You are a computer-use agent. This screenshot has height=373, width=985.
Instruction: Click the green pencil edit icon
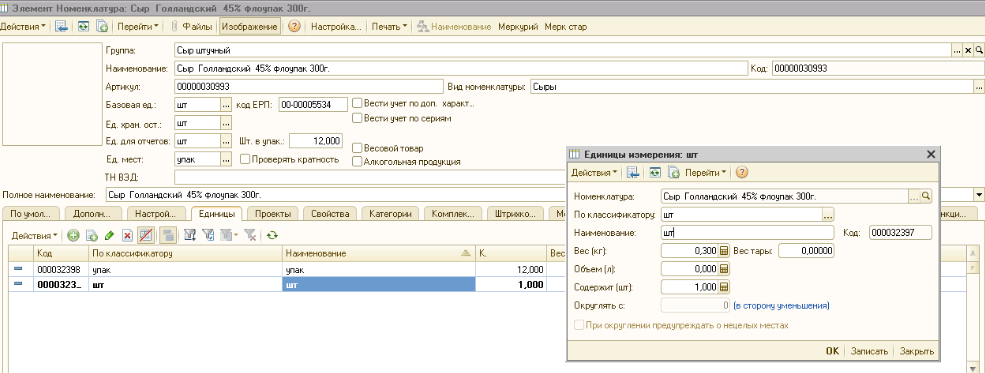(109, 235)
